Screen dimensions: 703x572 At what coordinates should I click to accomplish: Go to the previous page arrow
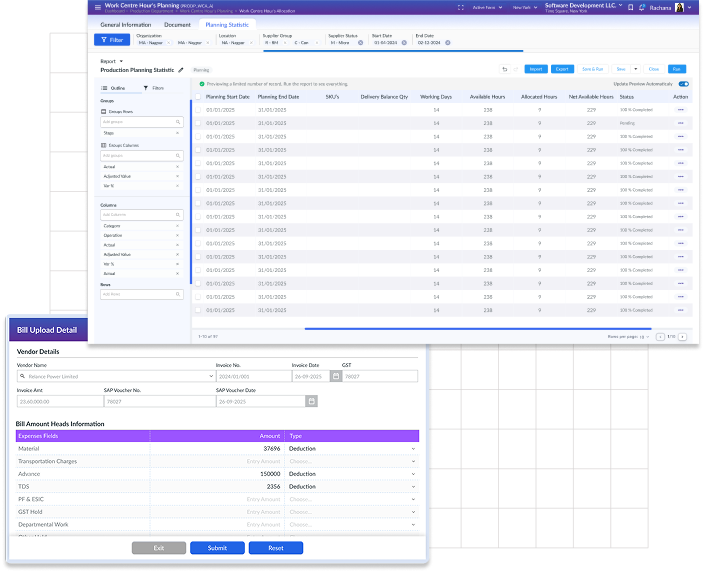660,337
